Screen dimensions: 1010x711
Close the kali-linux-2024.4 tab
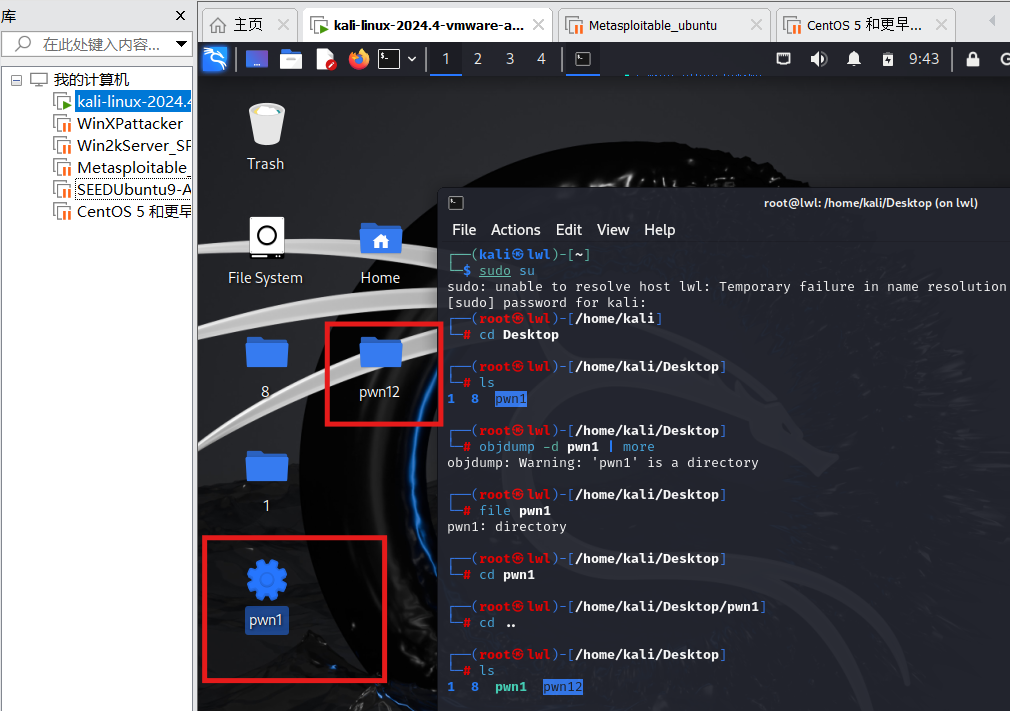(x=538, y=25)
